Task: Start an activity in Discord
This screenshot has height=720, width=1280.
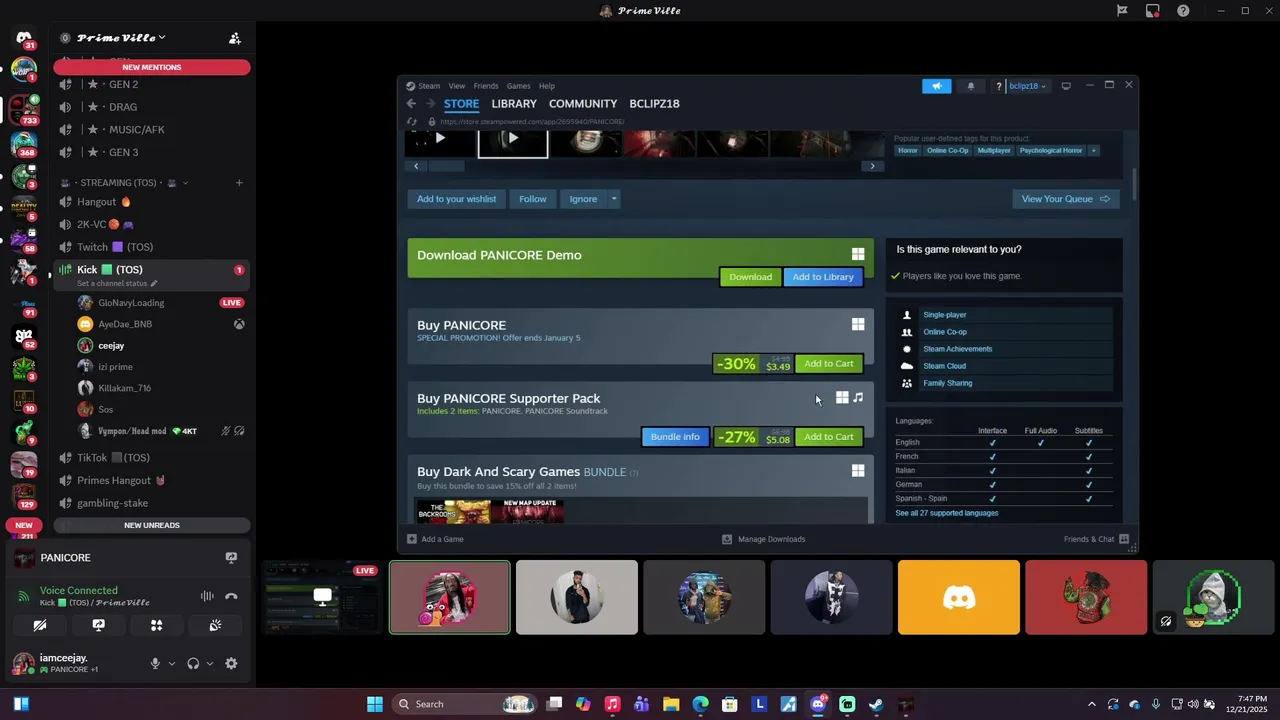Action: (x=156, y=625)
